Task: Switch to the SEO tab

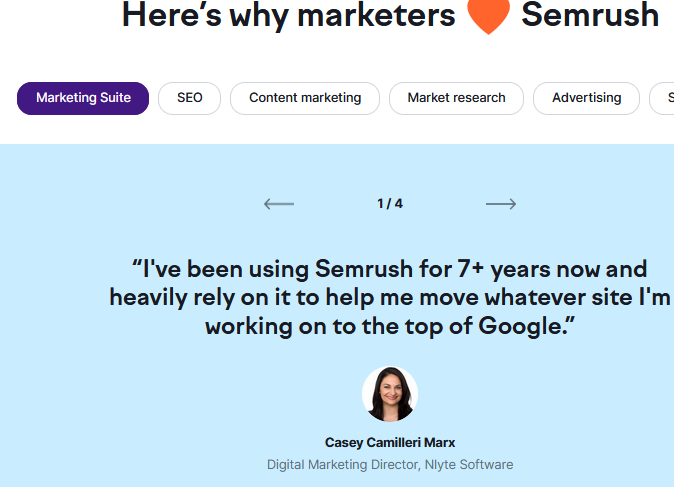Action: (x=189, y=98)
